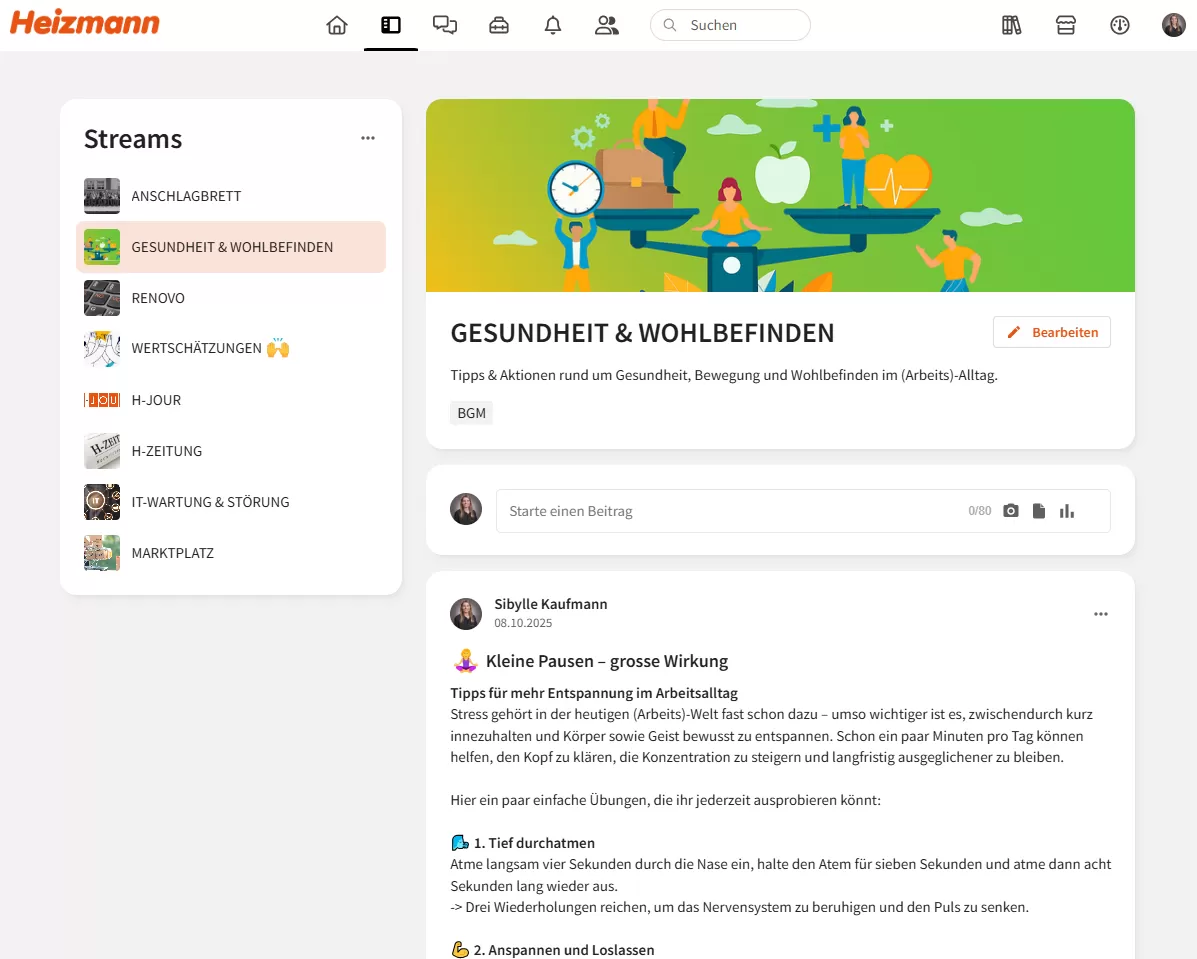Click the Suchen search field
Viewport: 1197px width, 959px height.
(731, 25)
